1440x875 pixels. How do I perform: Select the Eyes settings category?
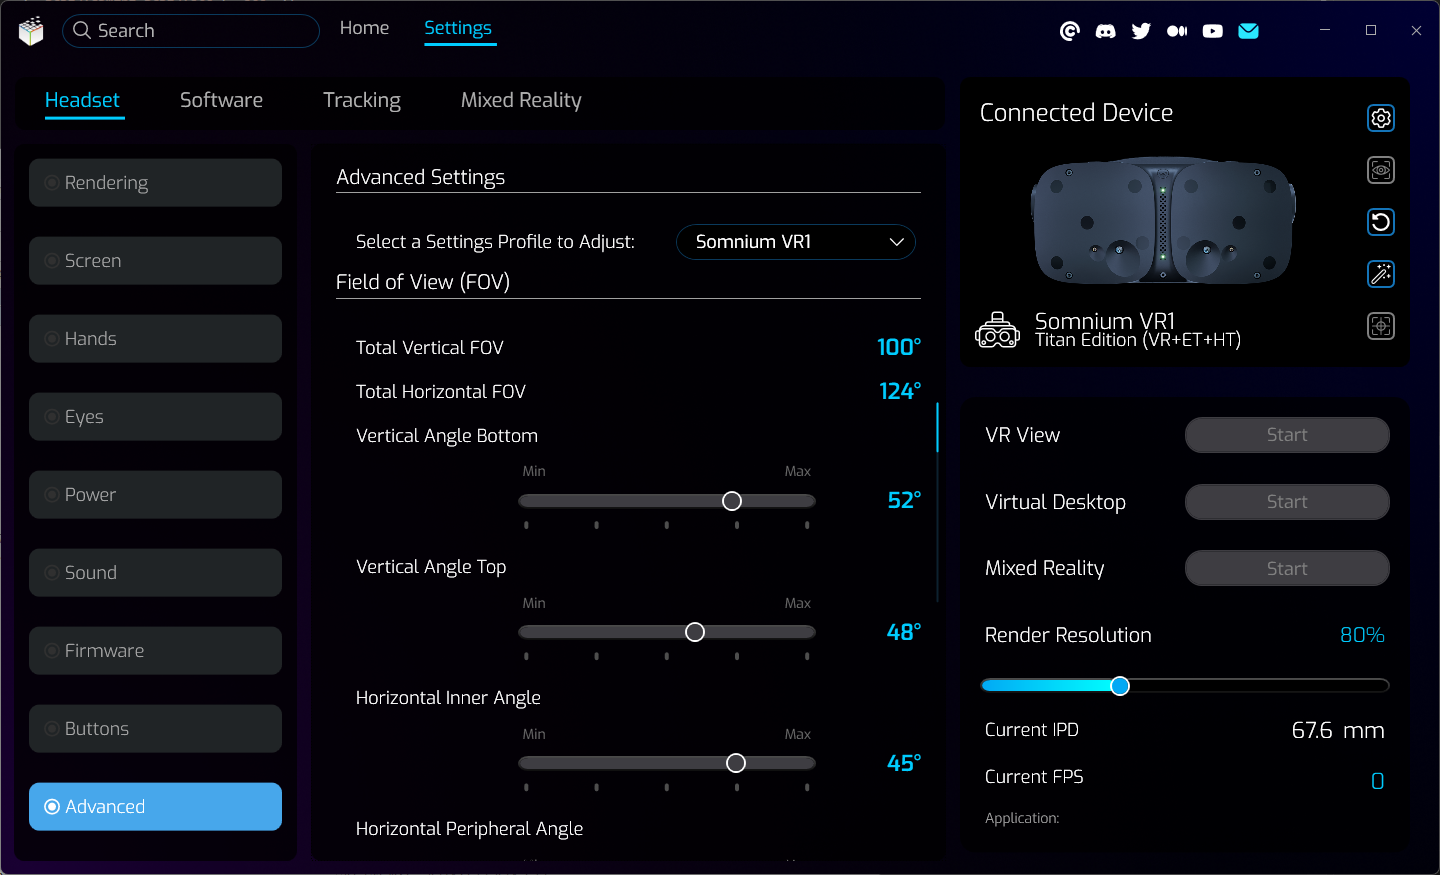(155, 417)
